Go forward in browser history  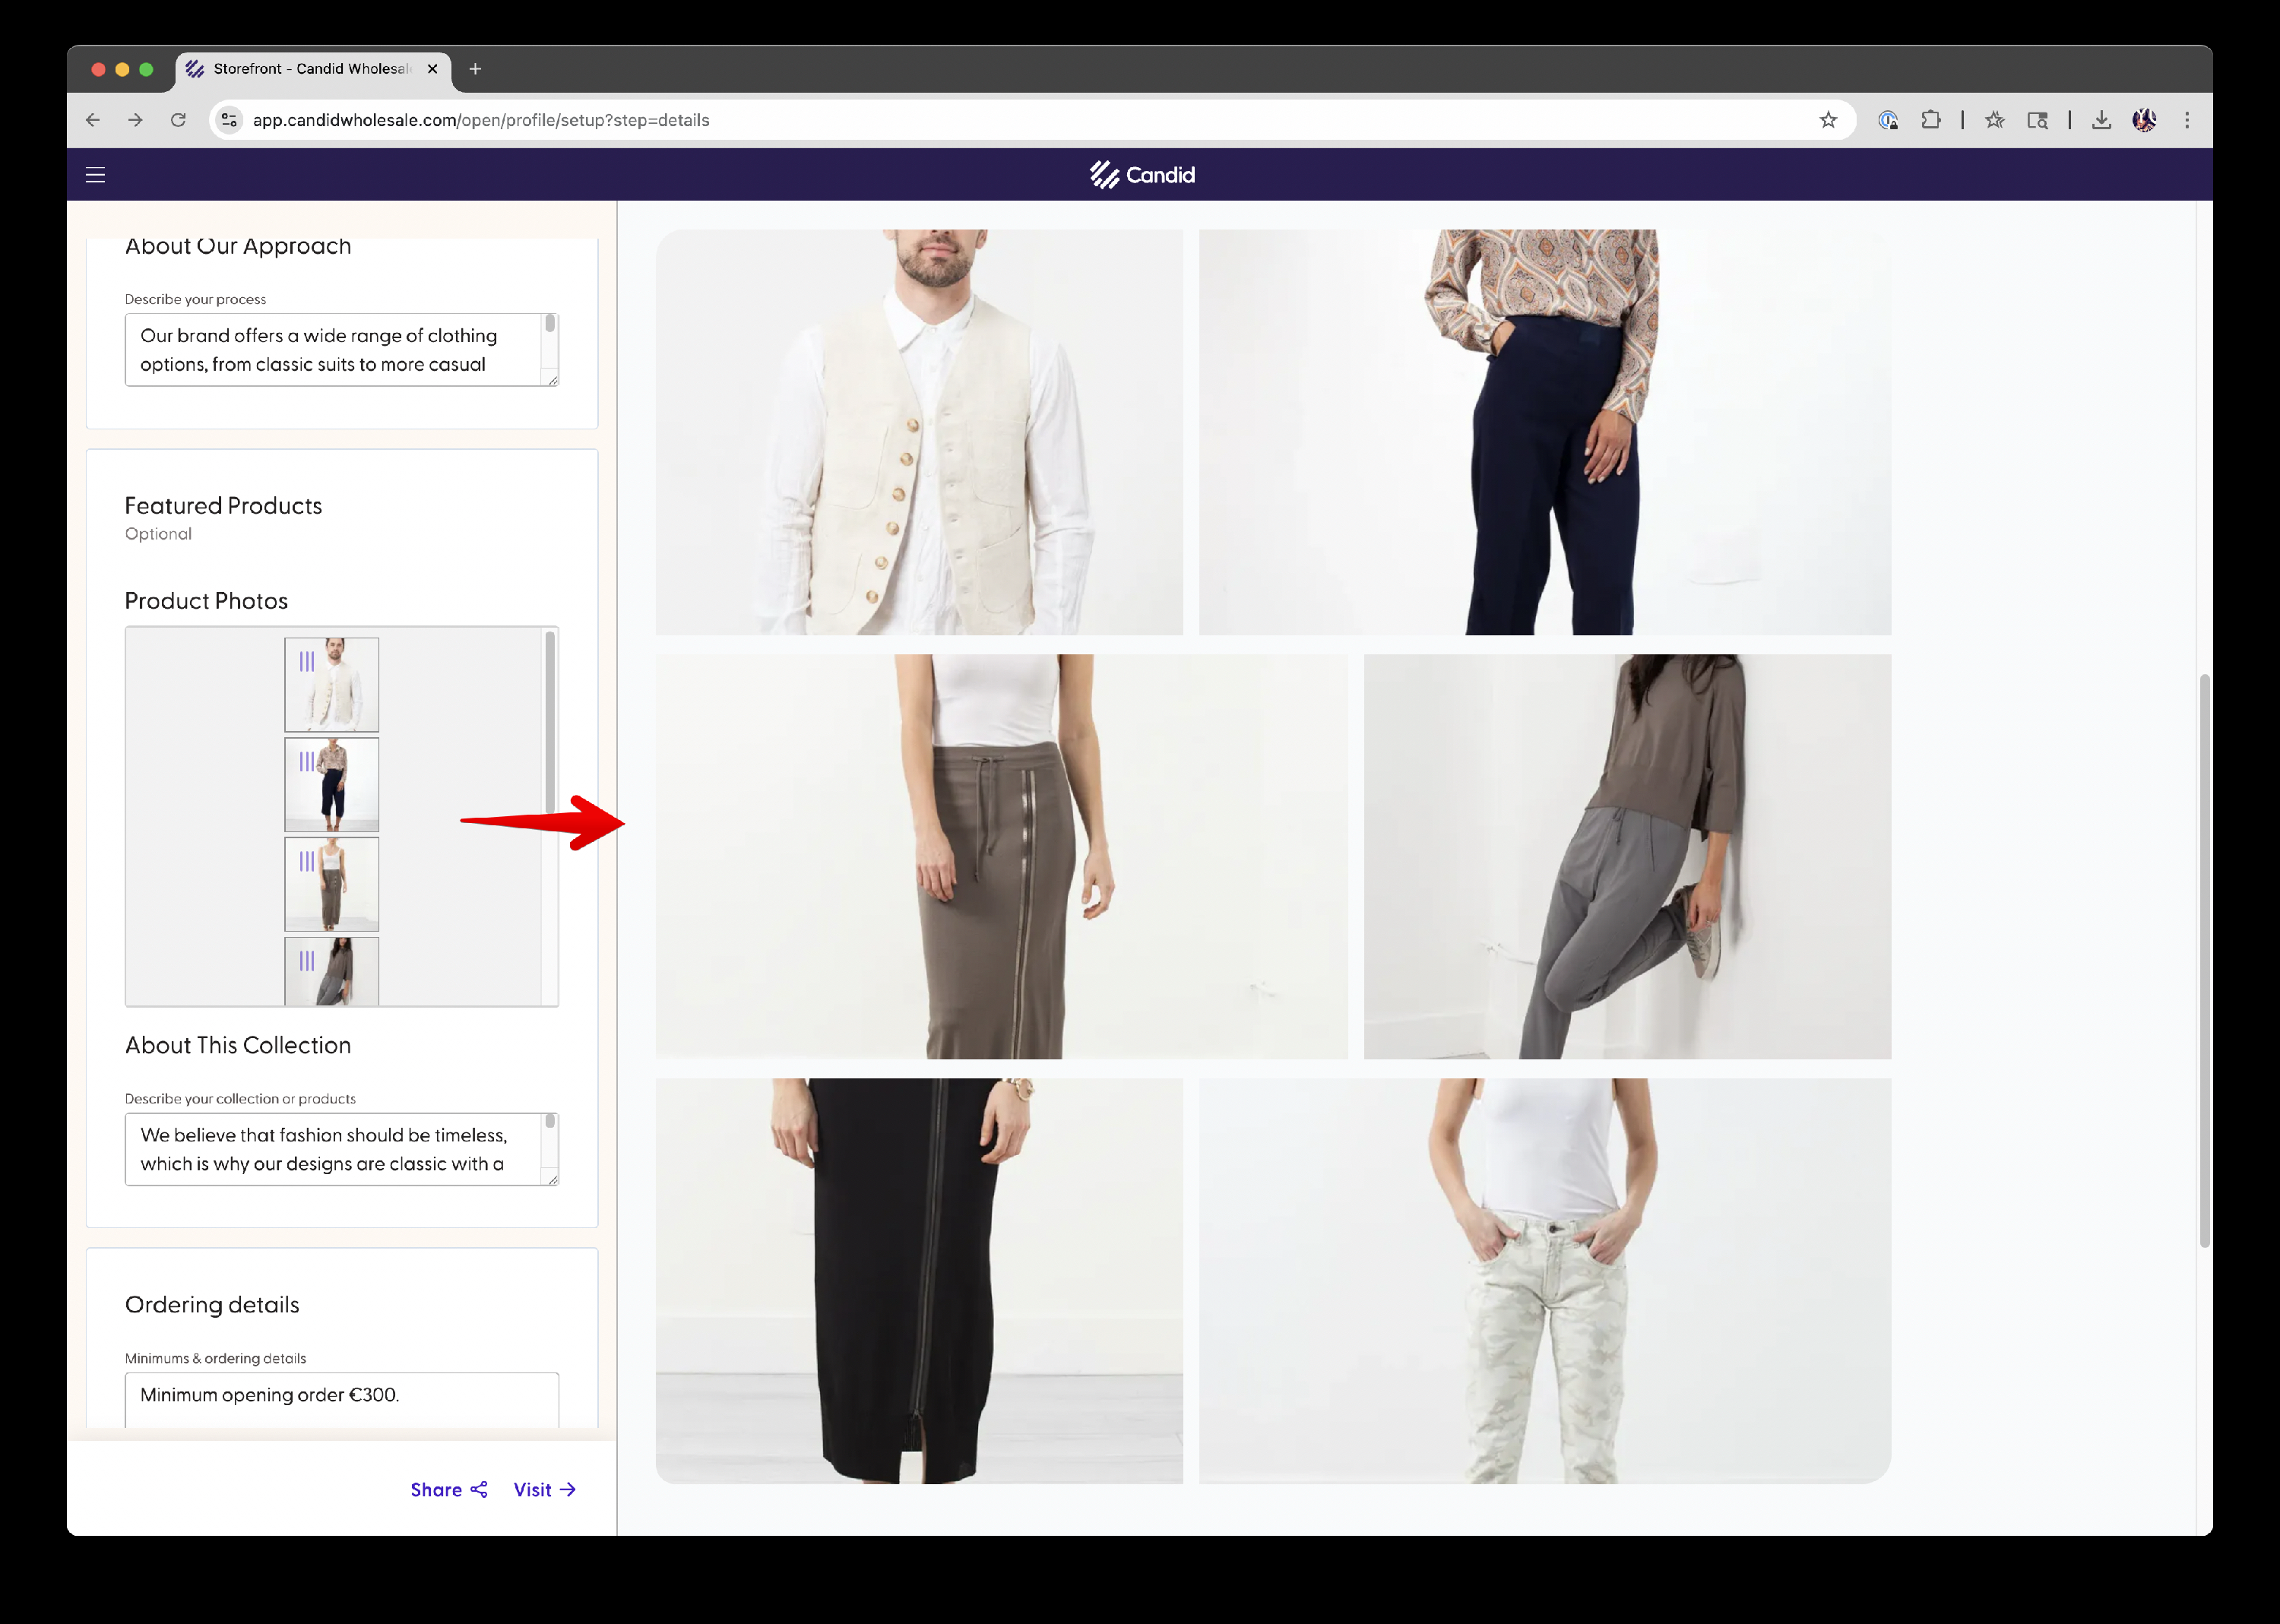[x=136, y=120]
